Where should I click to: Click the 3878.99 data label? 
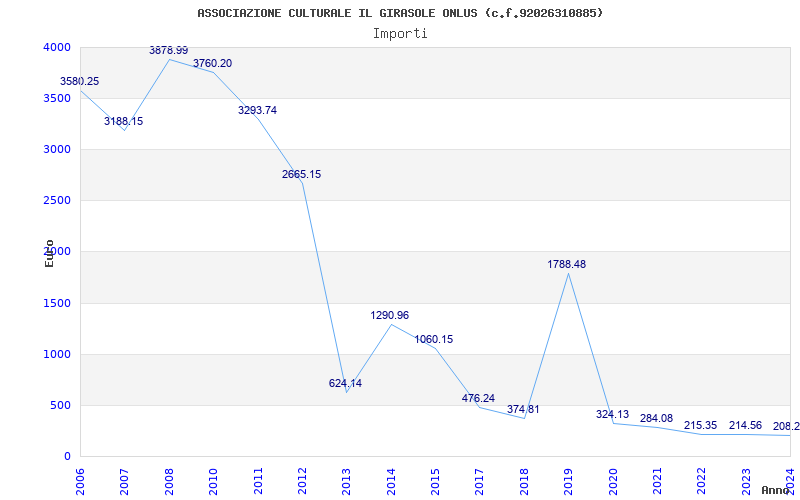pos(168,51)
